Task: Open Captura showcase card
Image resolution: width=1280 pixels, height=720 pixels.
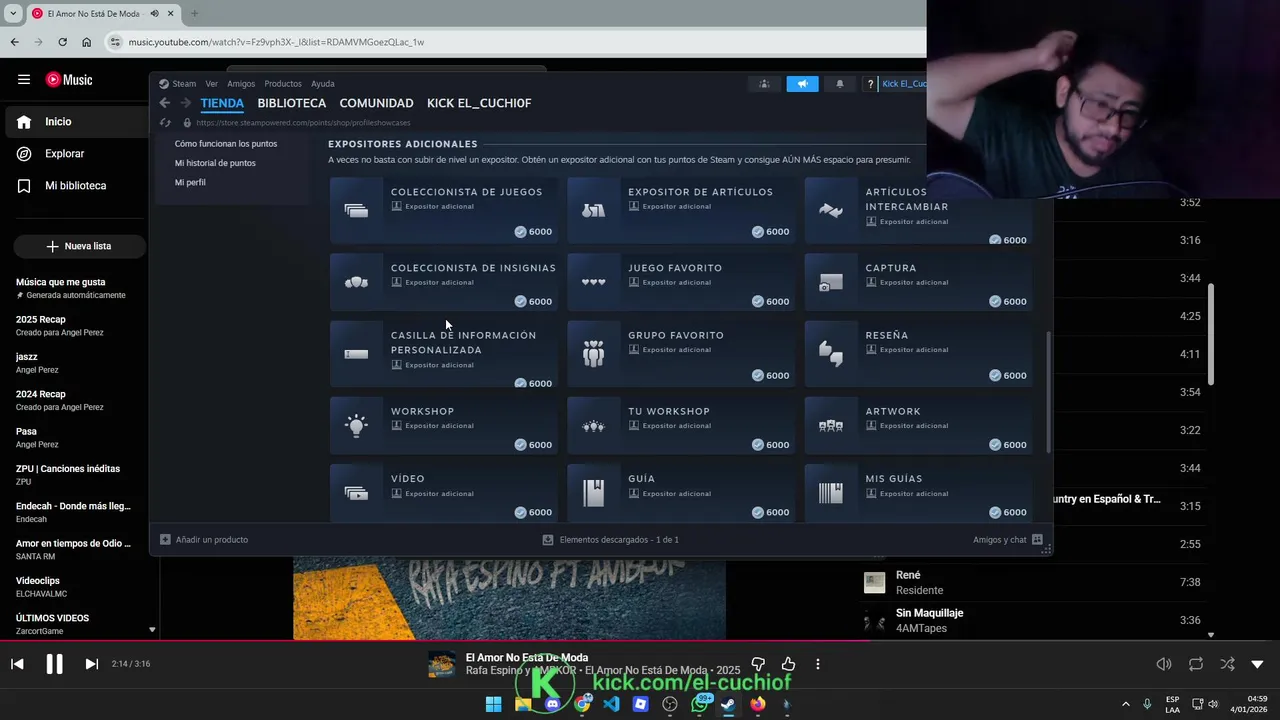Action: tap(918, 282)
